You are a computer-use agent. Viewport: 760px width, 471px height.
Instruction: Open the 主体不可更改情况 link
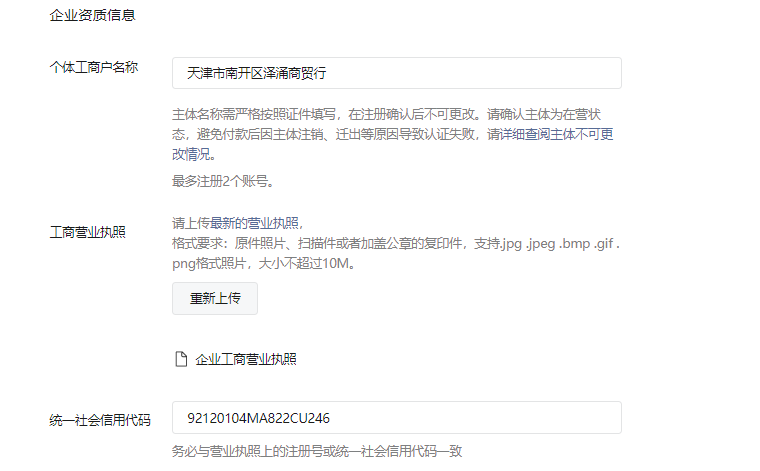393,144
